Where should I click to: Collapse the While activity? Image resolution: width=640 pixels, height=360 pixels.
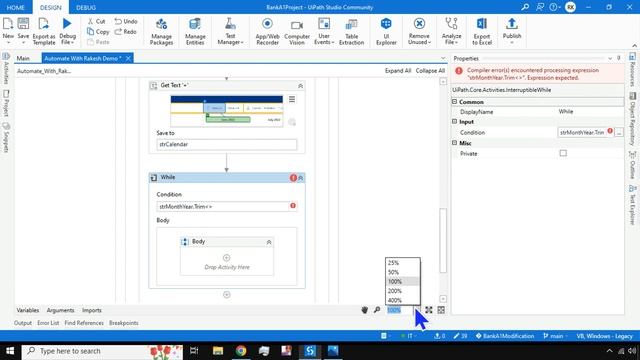[x=301, y=178]
